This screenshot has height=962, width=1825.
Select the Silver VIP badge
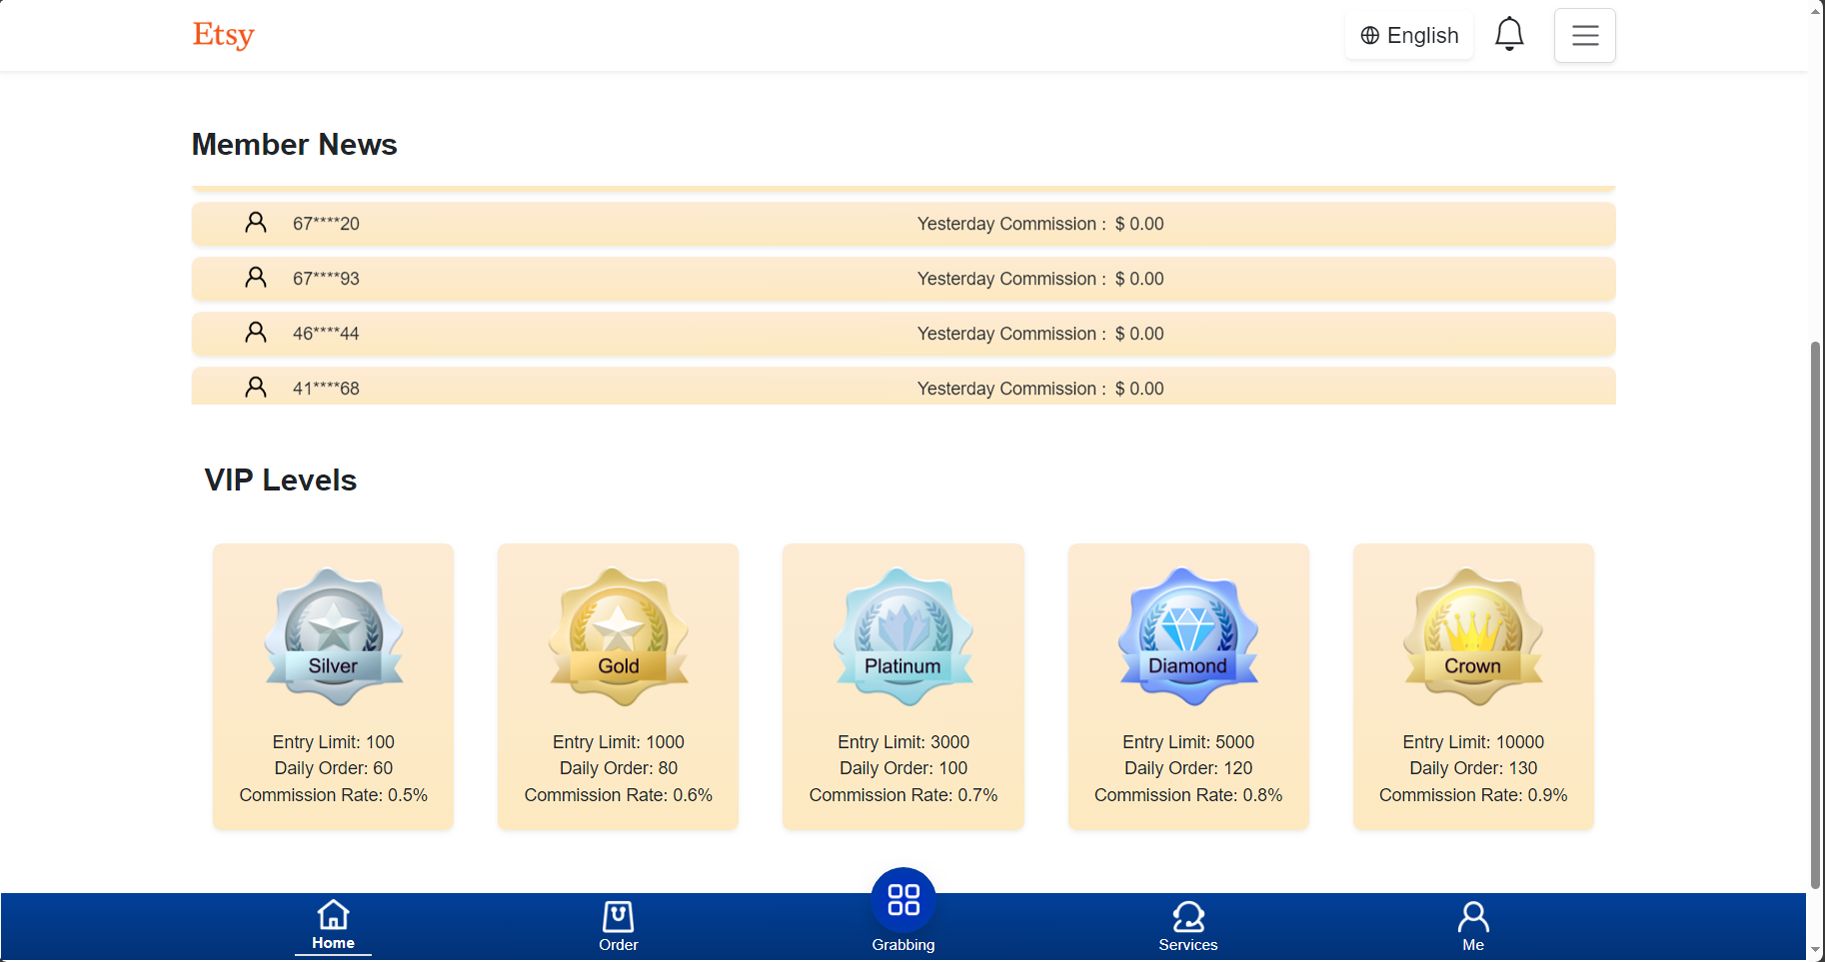pos(333,637)
